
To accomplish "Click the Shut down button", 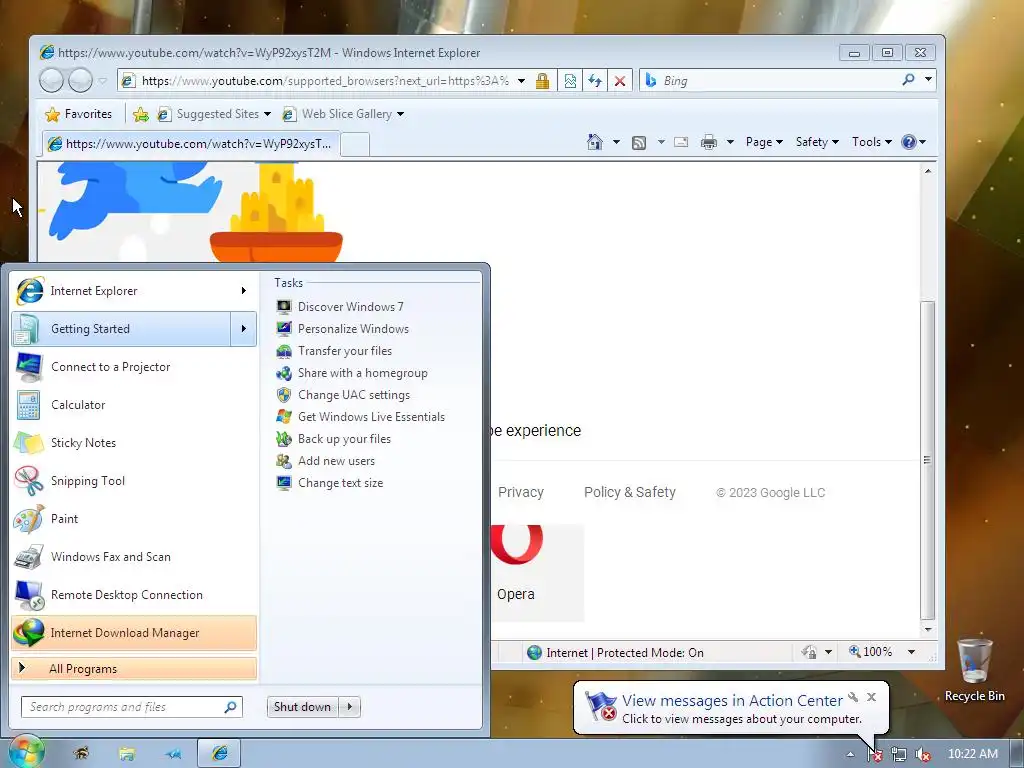I will [x=302, y=707].
